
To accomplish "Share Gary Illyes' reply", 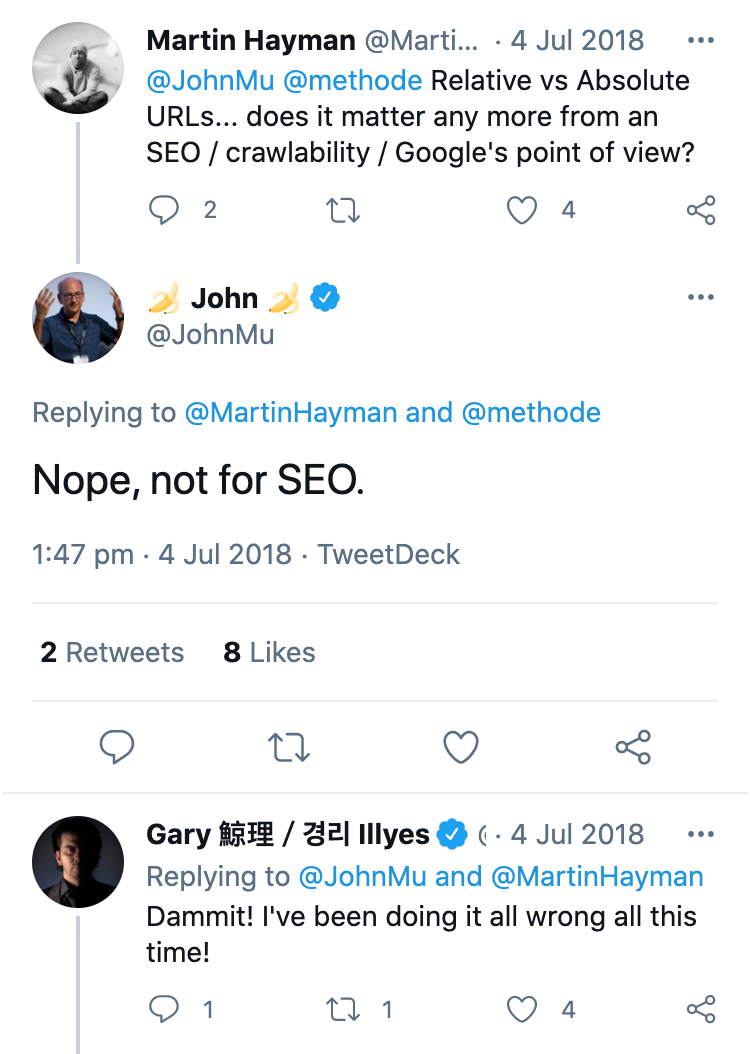I will 701,1010.
